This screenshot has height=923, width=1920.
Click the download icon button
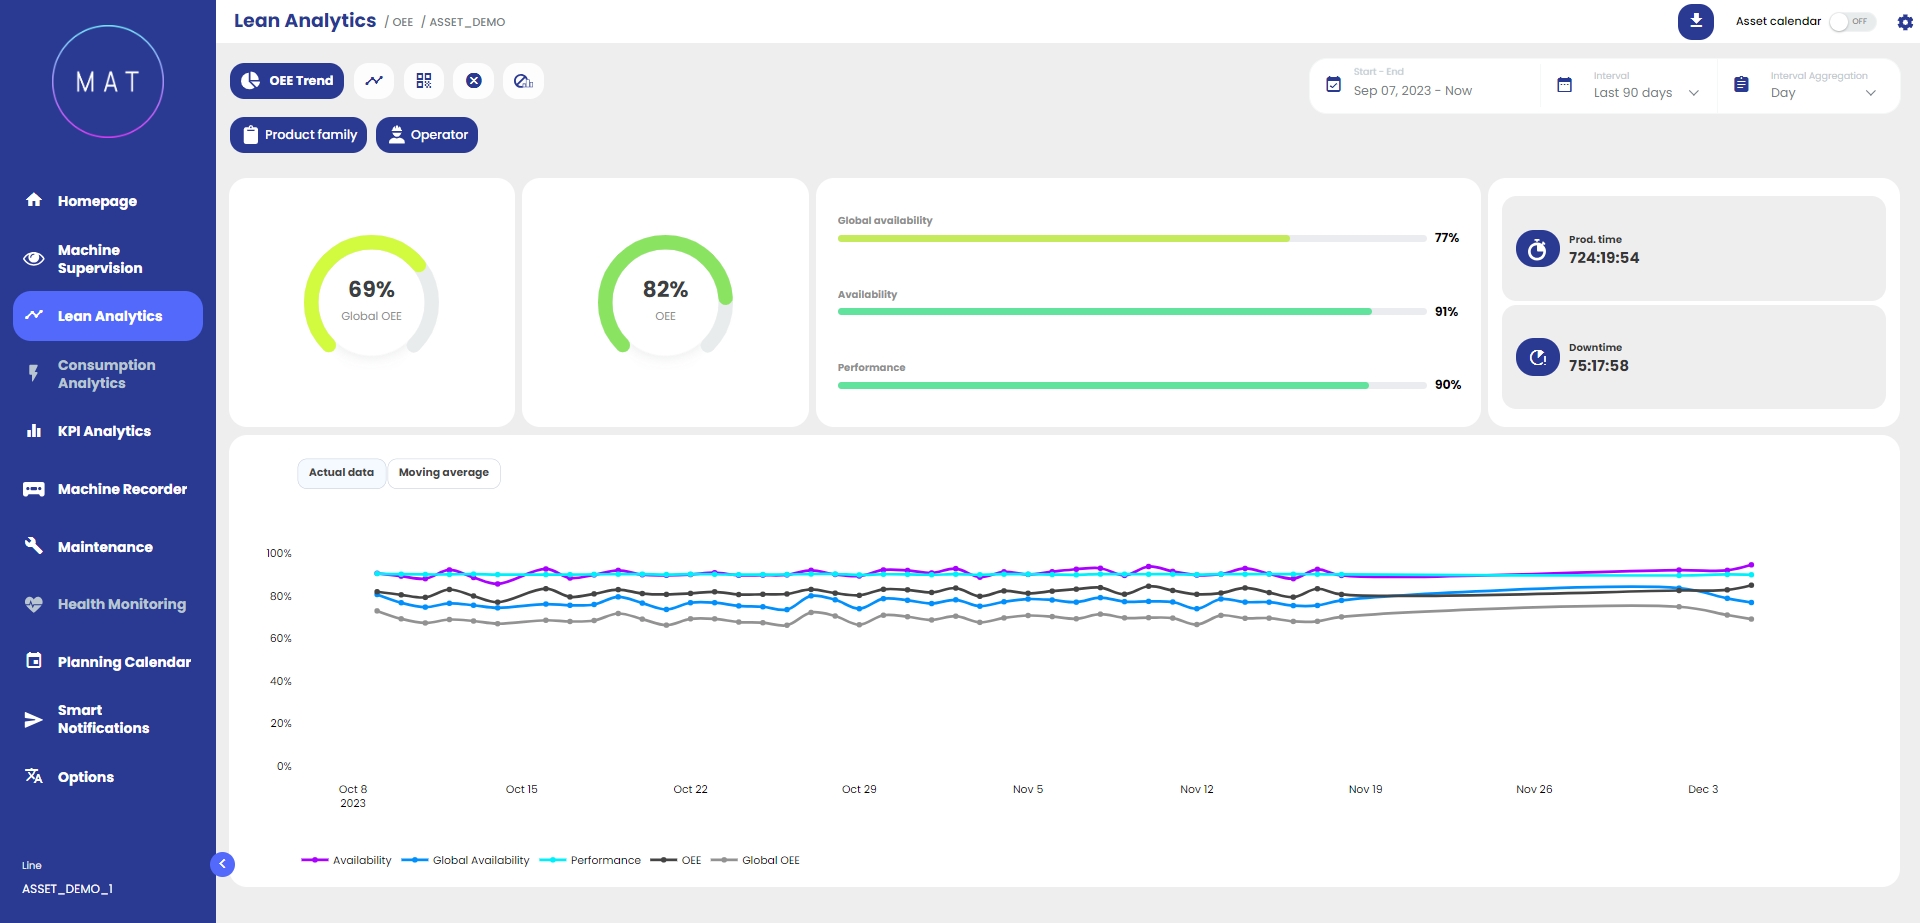click(1695, 21)
